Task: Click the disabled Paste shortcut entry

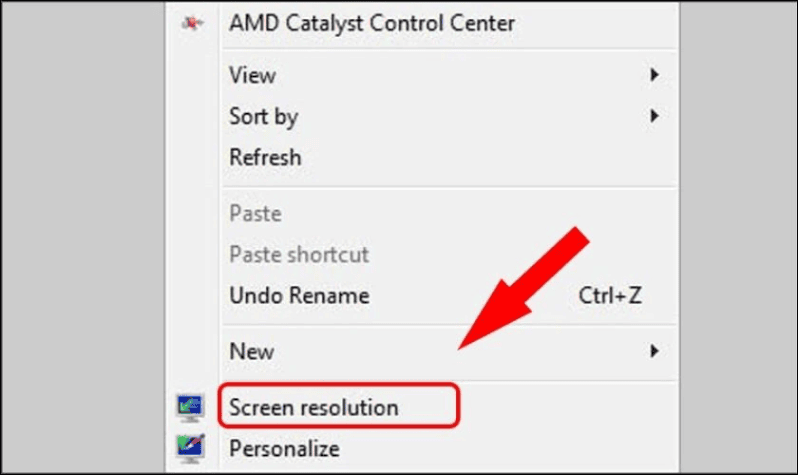Action: 299,254
